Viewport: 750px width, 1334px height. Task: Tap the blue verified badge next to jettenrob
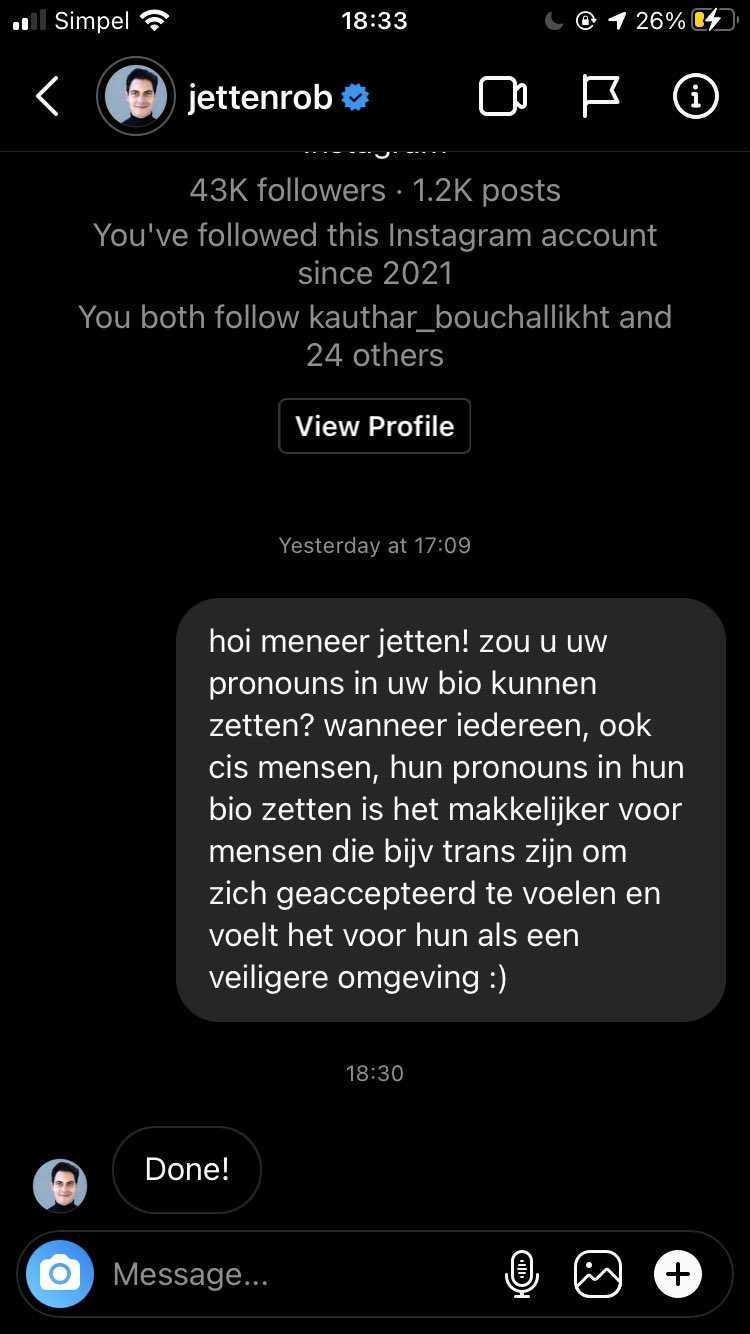pos(355,97)
